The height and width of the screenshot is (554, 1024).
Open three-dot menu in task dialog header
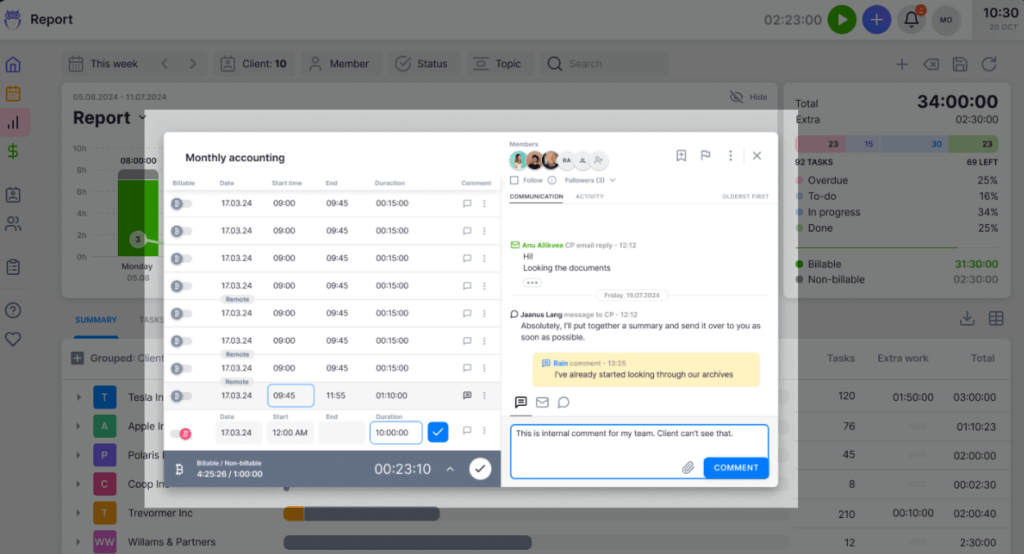(x=731, y=156)
